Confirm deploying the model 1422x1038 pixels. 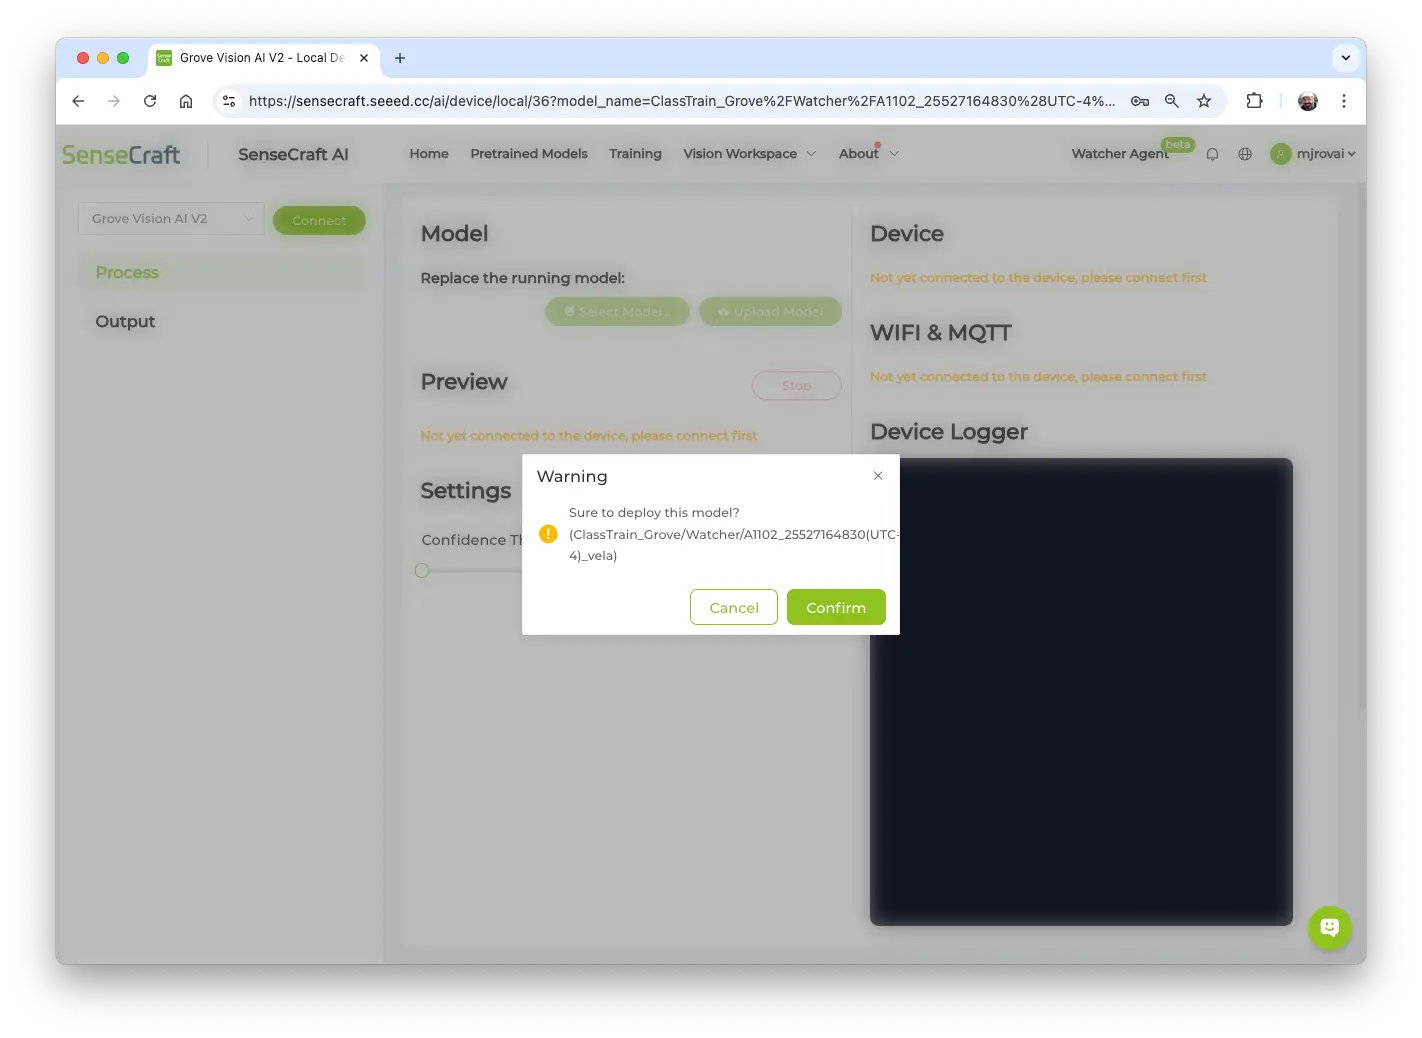point(836,607)
